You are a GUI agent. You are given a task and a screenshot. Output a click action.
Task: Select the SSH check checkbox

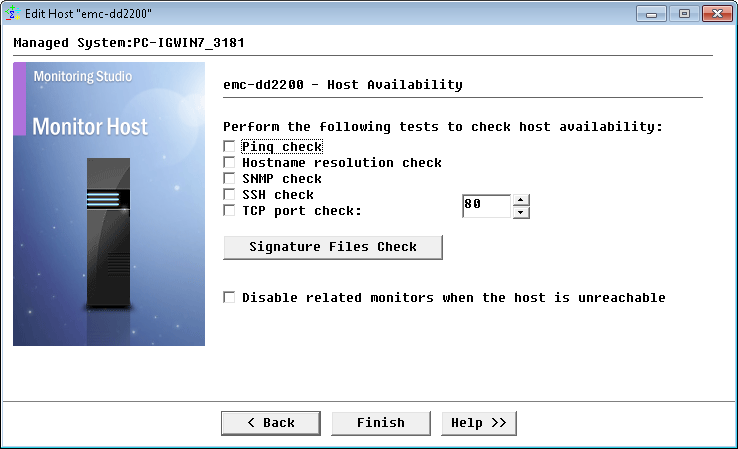(229, 194)
